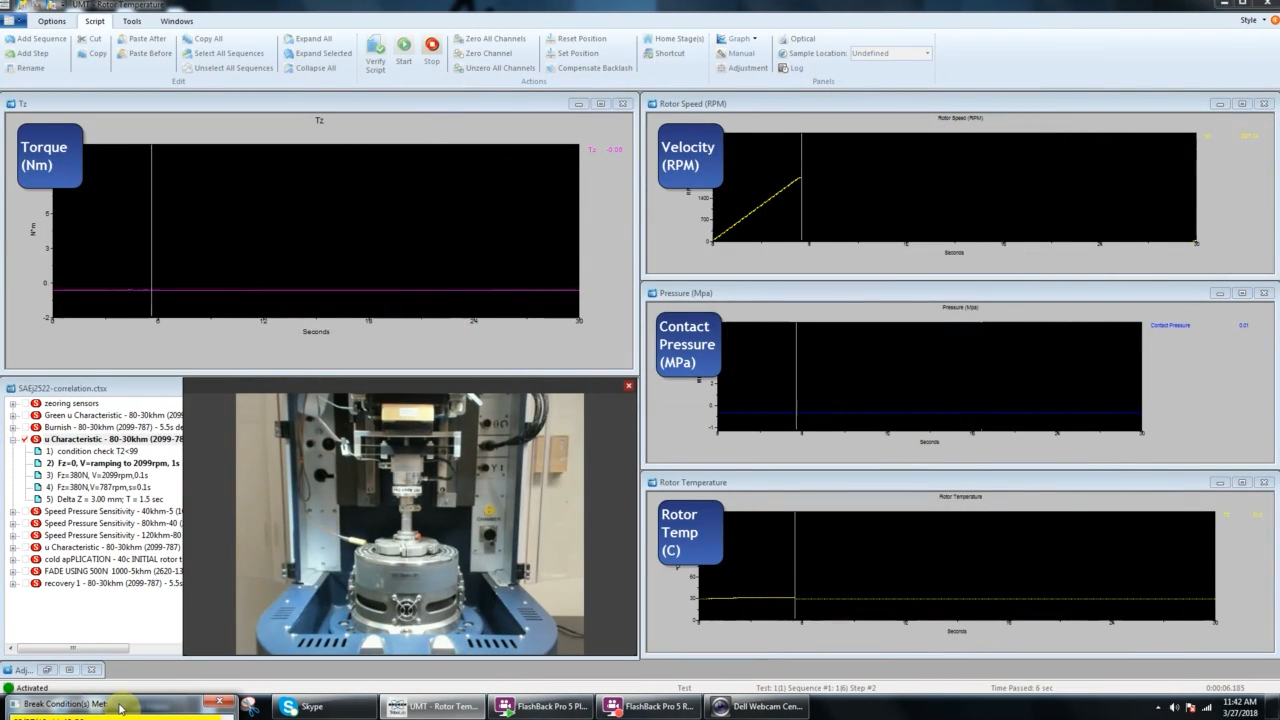The width and height of the screenshot is (1280, 720).
Task: Click Collapse All
Action: (x=309, y=68)
